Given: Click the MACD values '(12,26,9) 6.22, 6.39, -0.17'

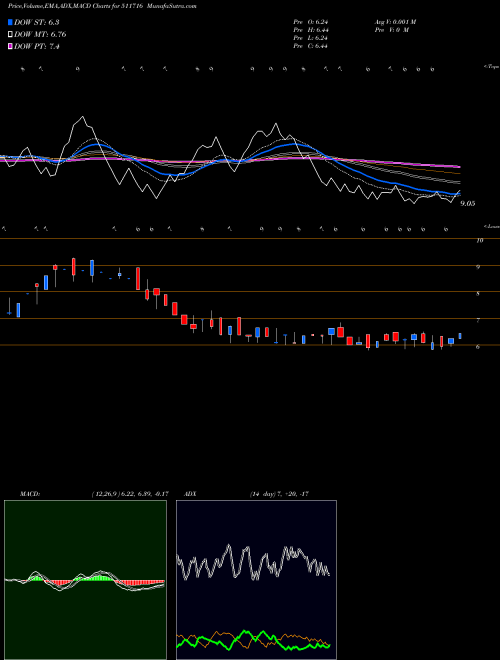Looking at the screenshot, I should (130, 494).
